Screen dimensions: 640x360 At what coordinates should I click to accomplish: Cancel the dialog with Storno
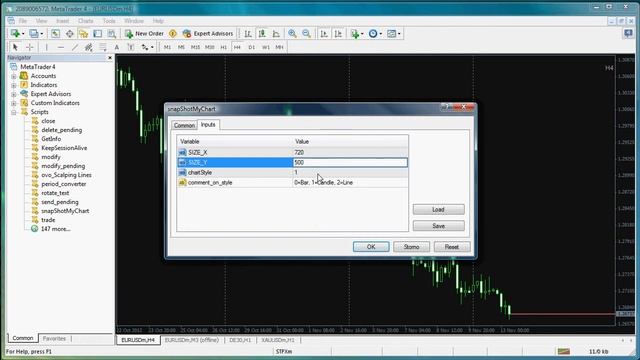point(411,247)
